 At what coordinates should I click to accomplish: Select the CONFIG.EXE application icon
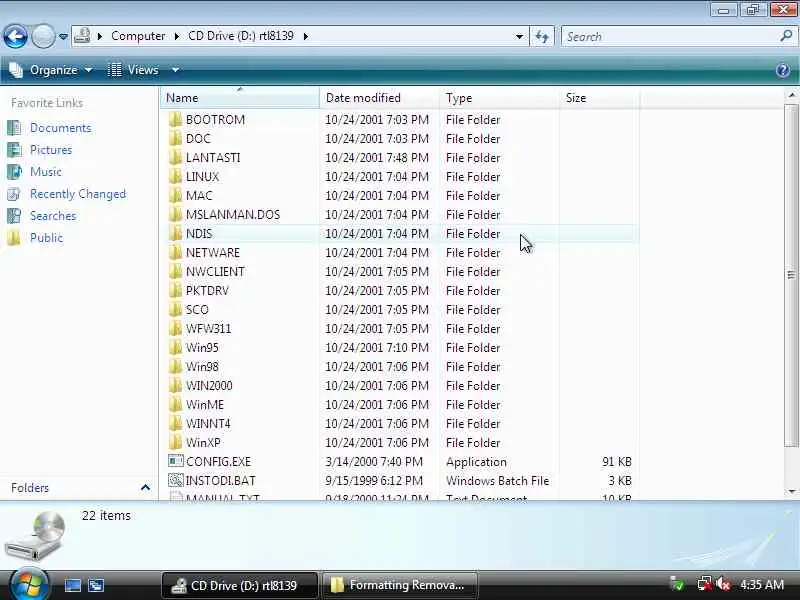tap(176, 461)
